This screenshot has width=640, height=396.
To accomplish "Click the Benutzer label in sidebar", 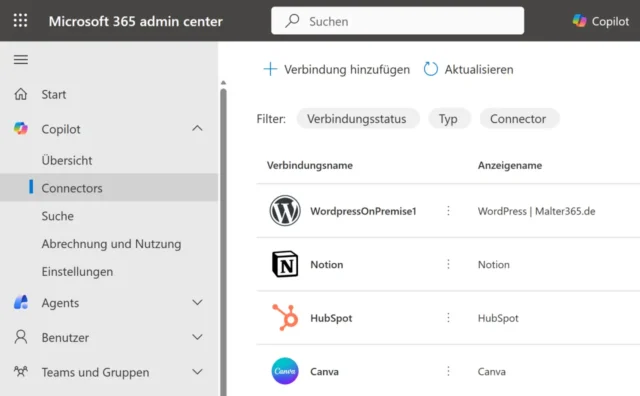I will tap(65, 338).
